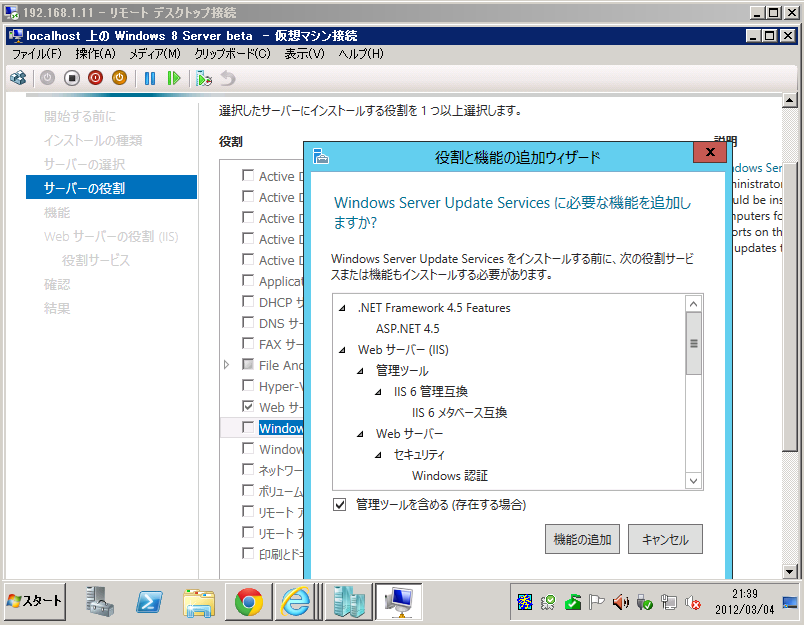Viewport: 804px width, 625px height.
Task: Collapse the Web サーバー (IIS) tree node
Action: coord(344,350)
